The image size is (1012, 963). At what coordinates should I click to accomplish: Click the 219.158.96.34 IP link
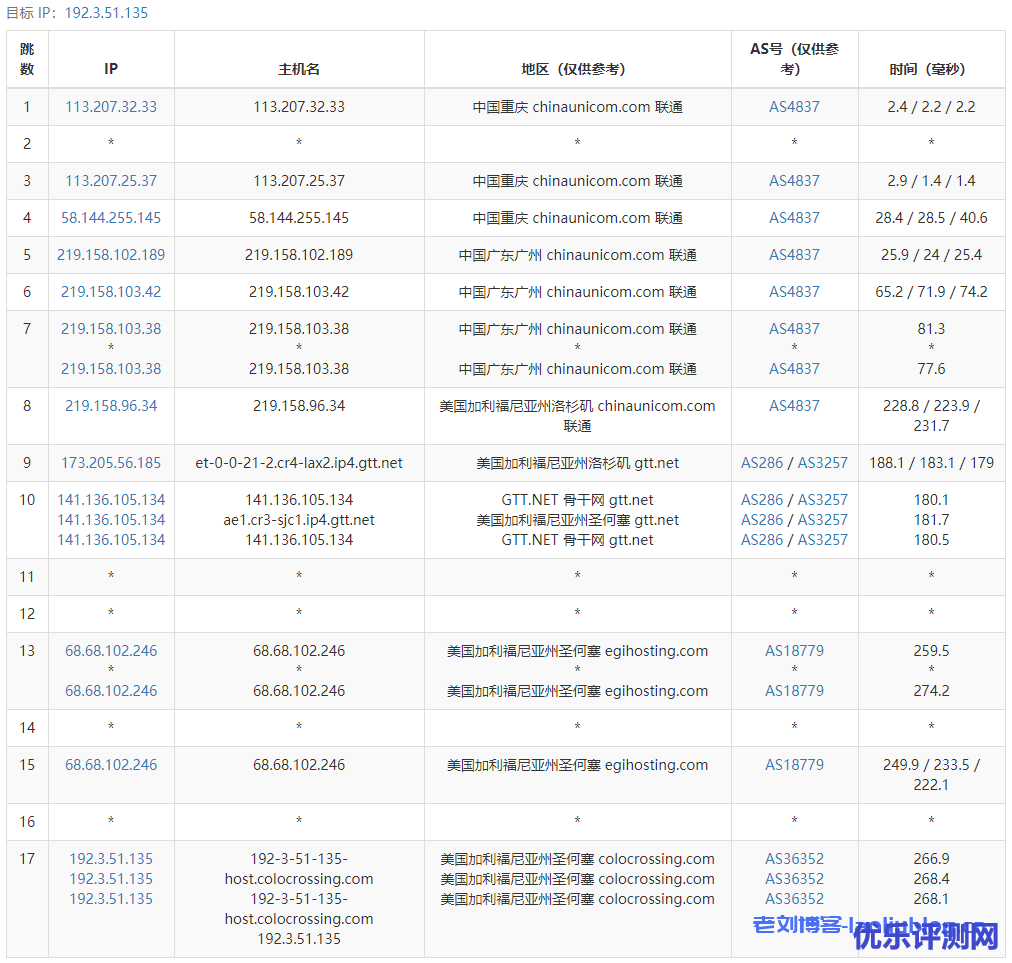point(111,406)
